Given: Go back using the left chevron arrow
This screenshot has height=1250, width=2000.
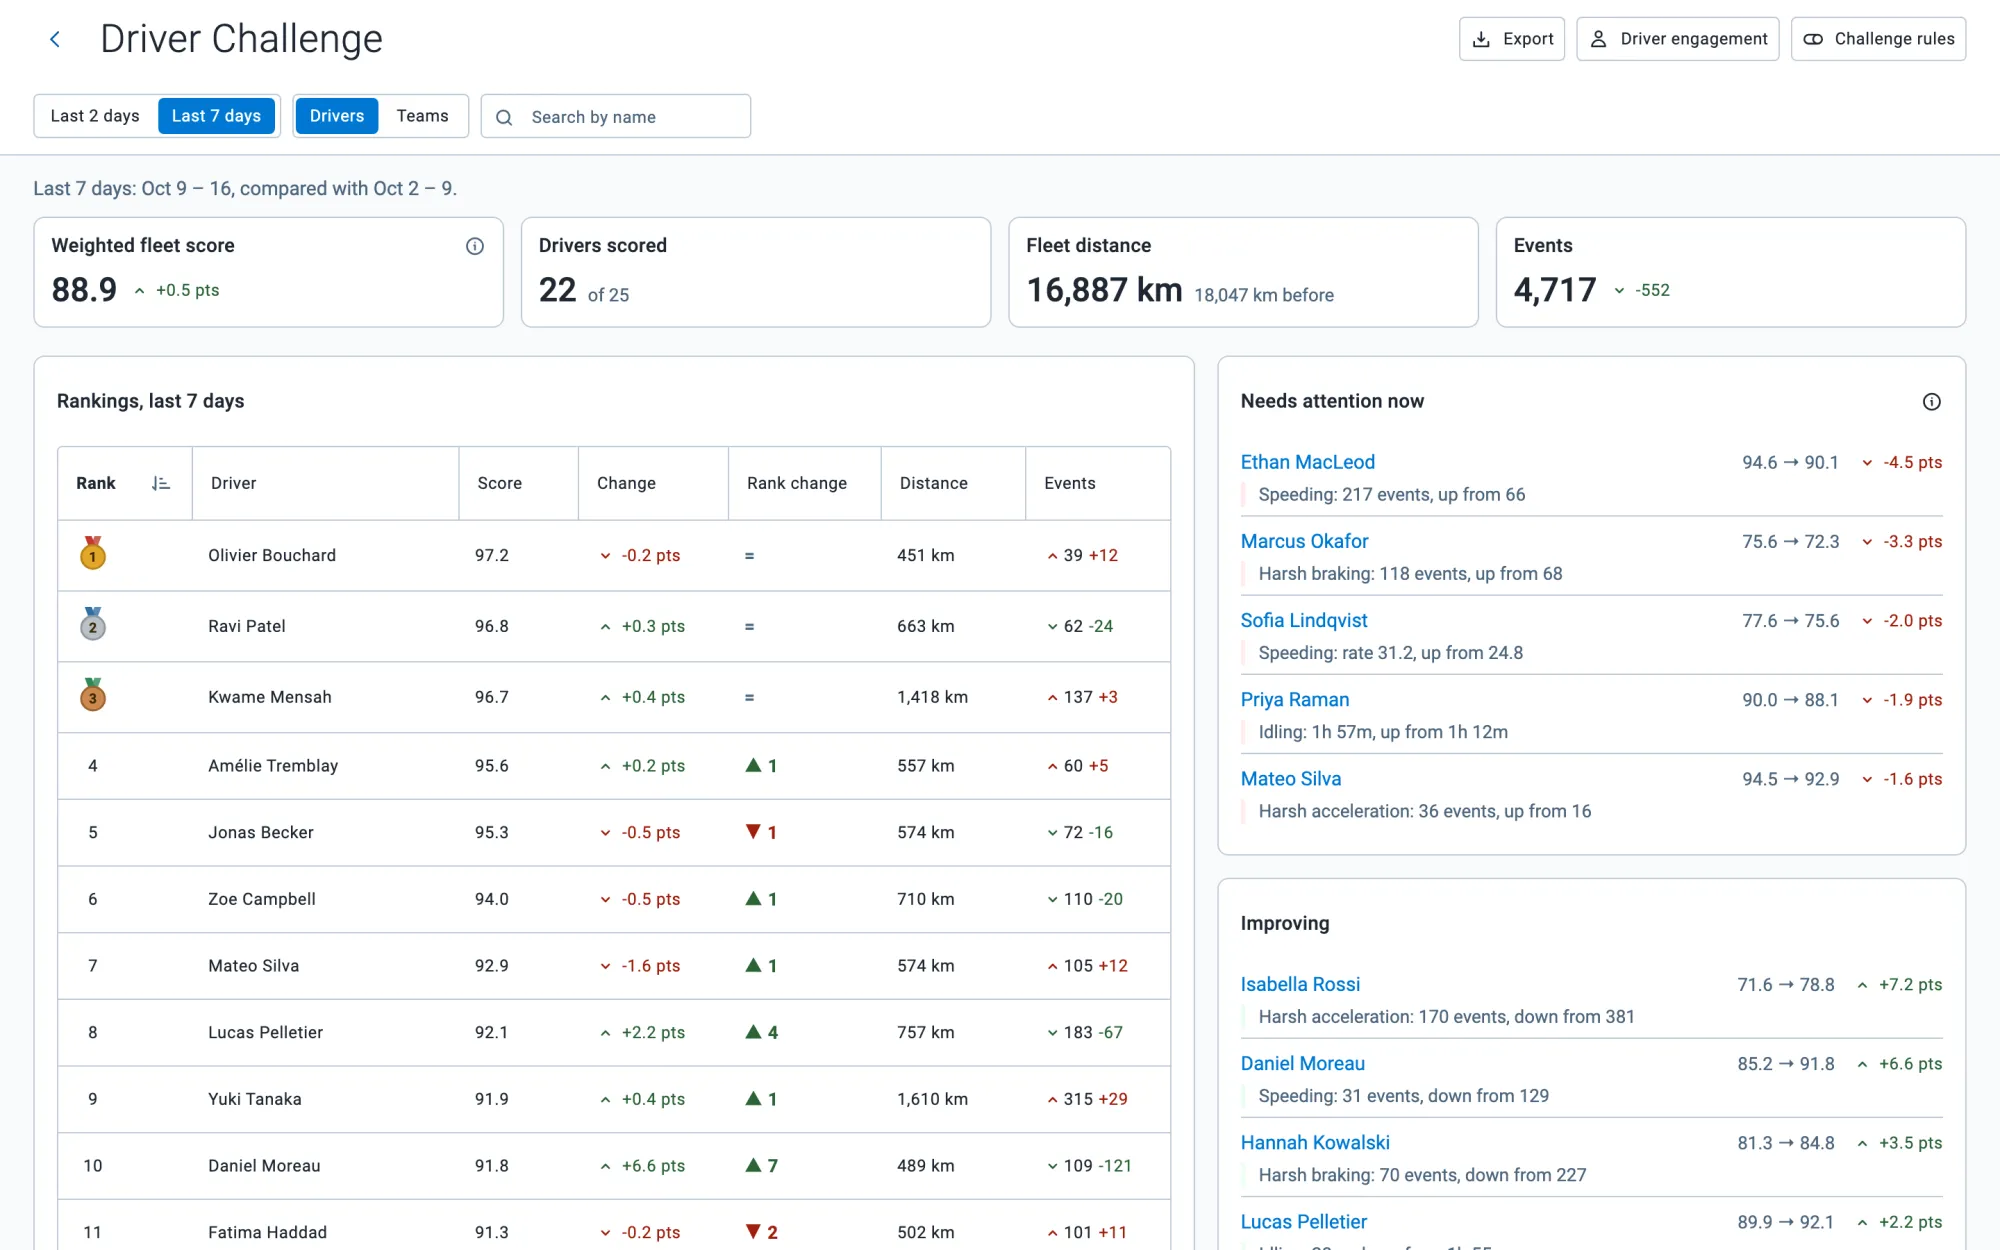Looking at the screenshot, I should coord(55,39).
